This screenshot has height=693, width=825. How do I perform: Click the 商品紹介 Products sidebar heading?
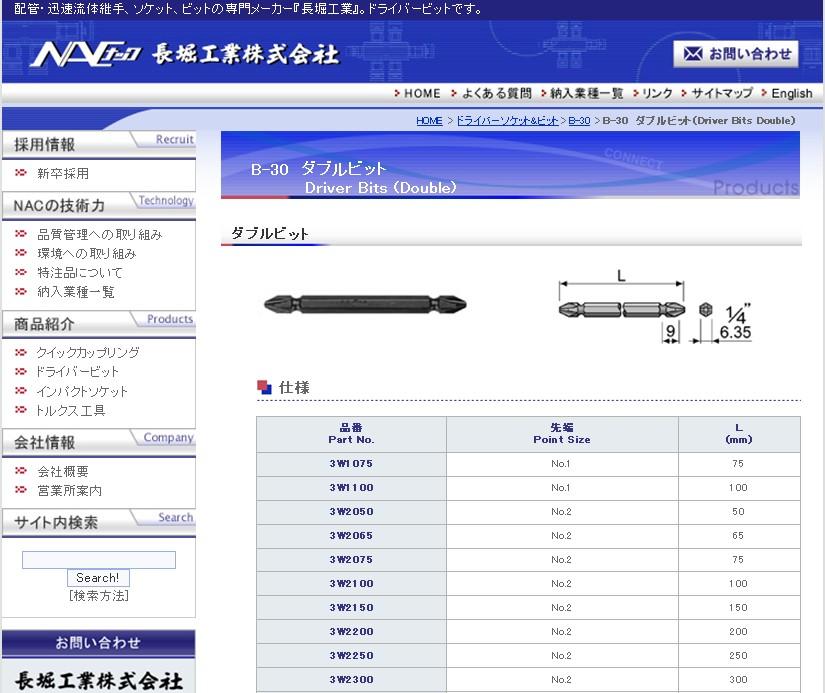[x=99, y=323]
